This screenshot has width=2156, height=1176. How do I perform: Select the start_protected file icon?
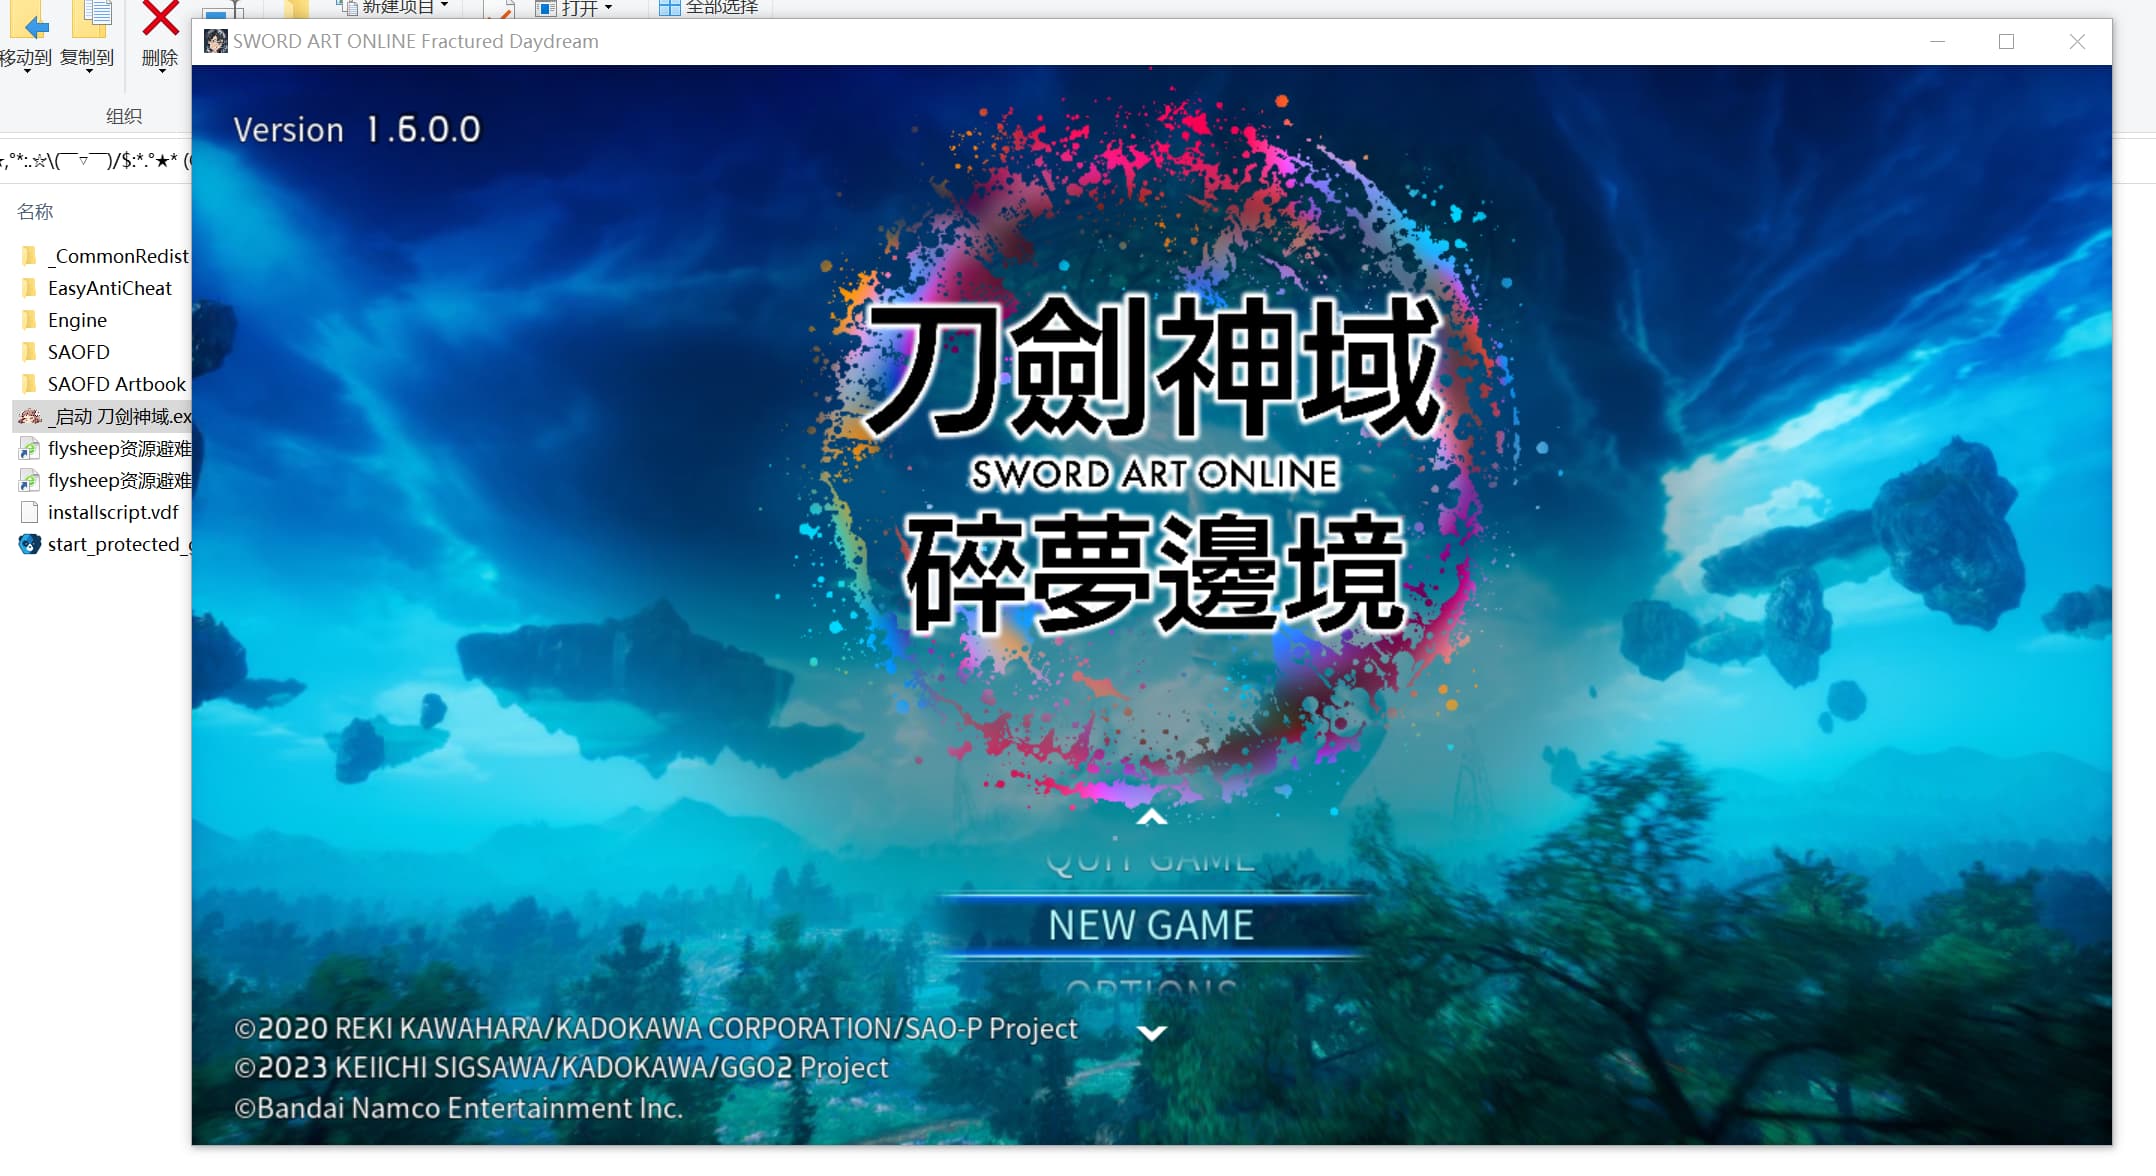coord(29,544)
